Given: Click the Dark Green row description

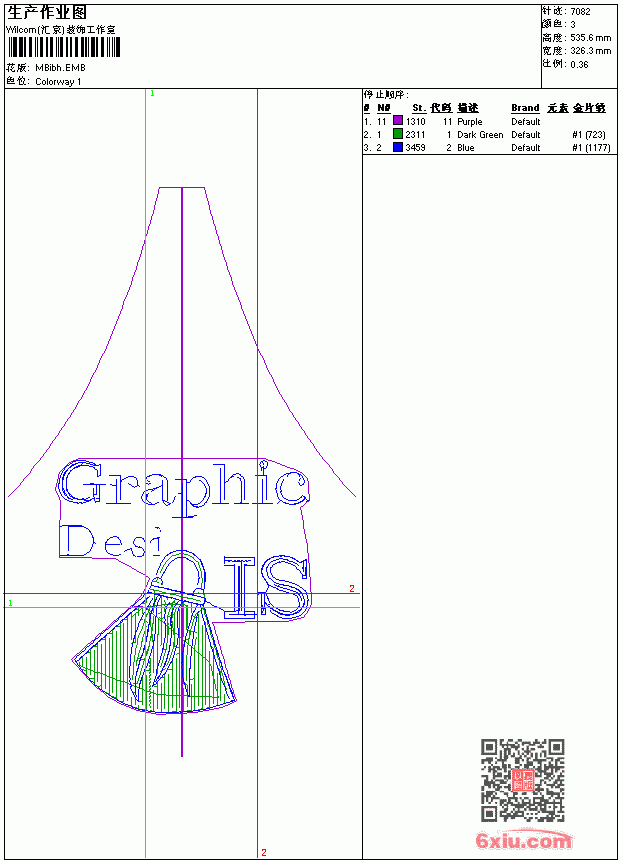Looking at the screenshot, I should click(480, 134).
